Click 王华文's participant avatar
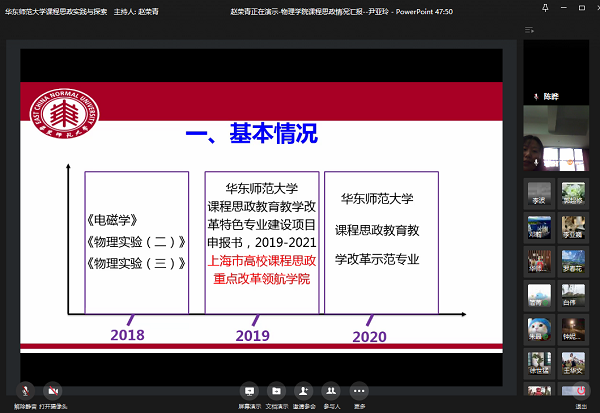The height and width of the screenshot is (413, 600). 573,359
